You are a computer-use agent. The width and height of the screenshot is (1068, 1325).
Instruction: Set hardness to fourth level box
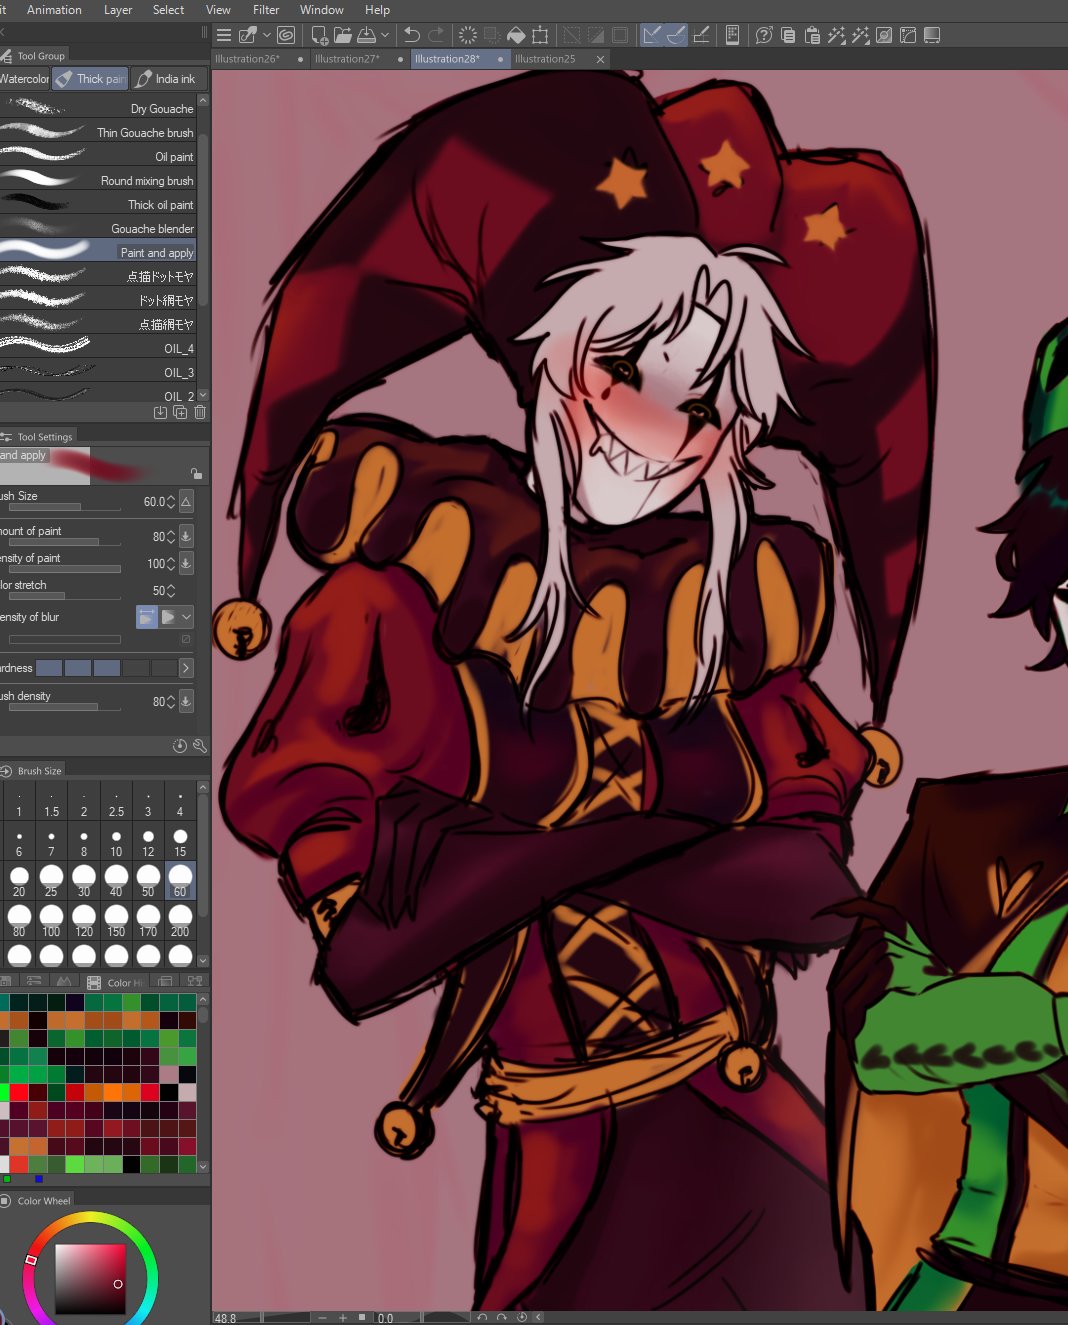[x=136, y=668]
